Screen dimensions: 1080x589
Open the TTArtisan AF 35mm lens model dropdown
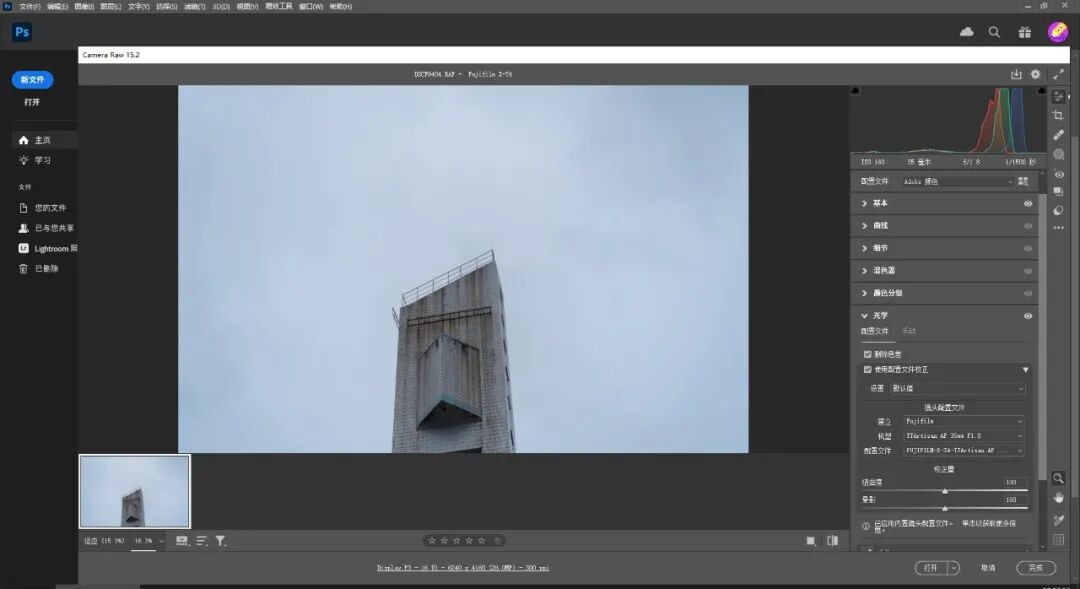click(x=964, y=435)
